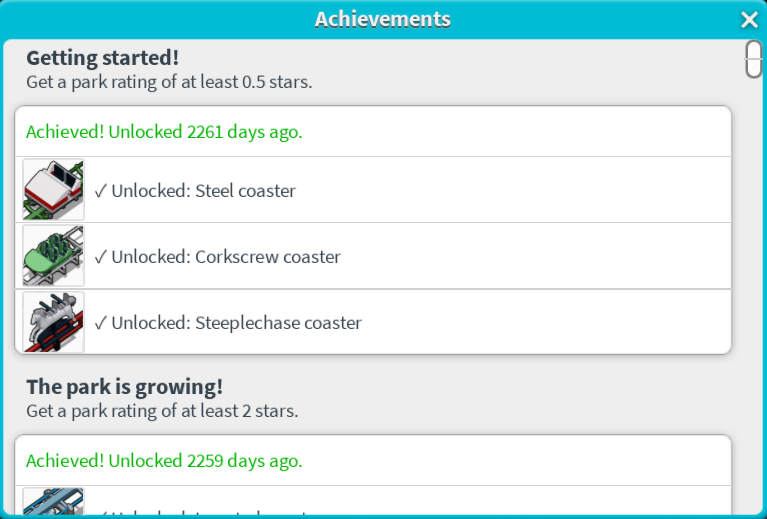
Task: Select the 'Unlocked: Corkscrew coaster' row text
Action: point(226,257)
